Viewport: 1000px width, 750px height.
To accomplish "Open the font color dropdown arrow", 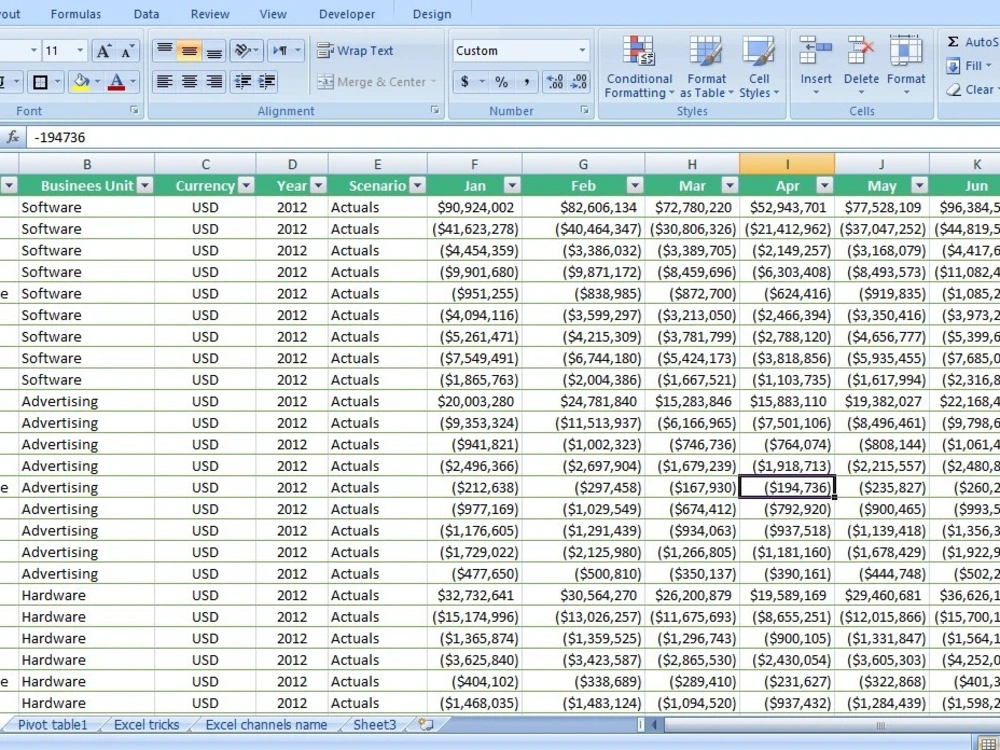I will 133,82.
